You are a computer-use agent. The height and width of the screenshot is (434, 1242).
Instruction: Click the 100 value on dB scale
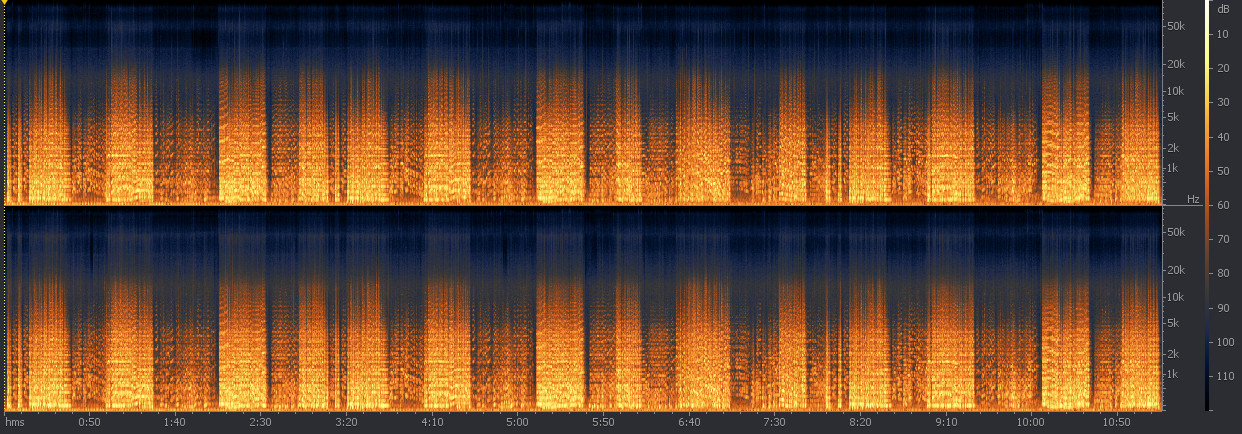(1224, 342)
